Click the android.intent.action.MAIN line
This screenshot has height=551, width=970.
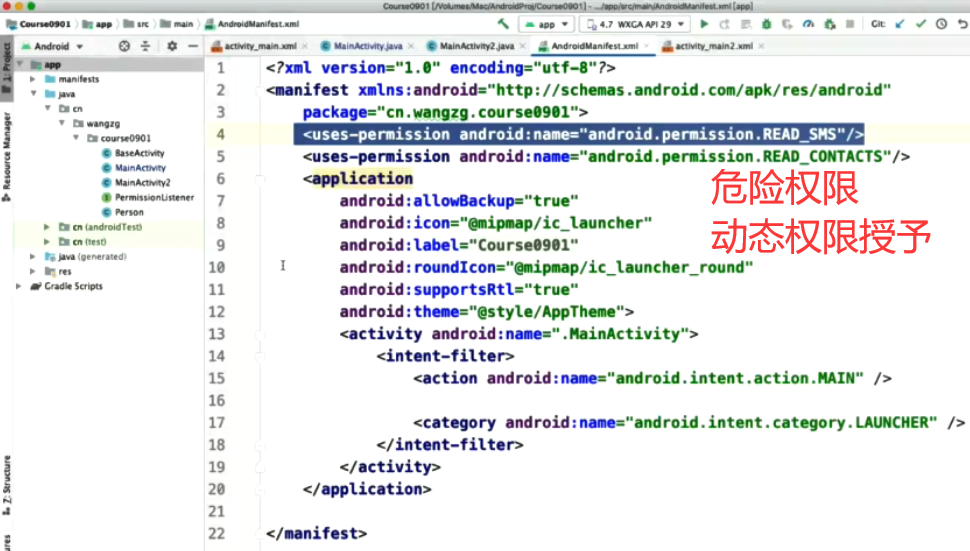pyautogui.click(x=653, y=378)
